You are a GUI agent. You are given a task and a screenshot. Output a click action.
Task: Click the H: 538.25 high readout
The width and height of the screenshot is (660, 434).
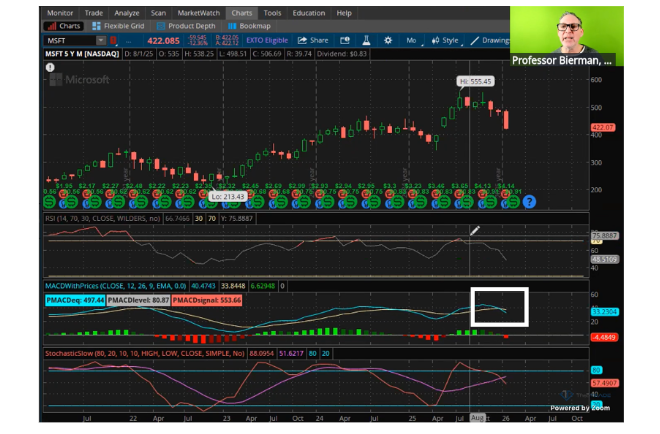point(199,54)
